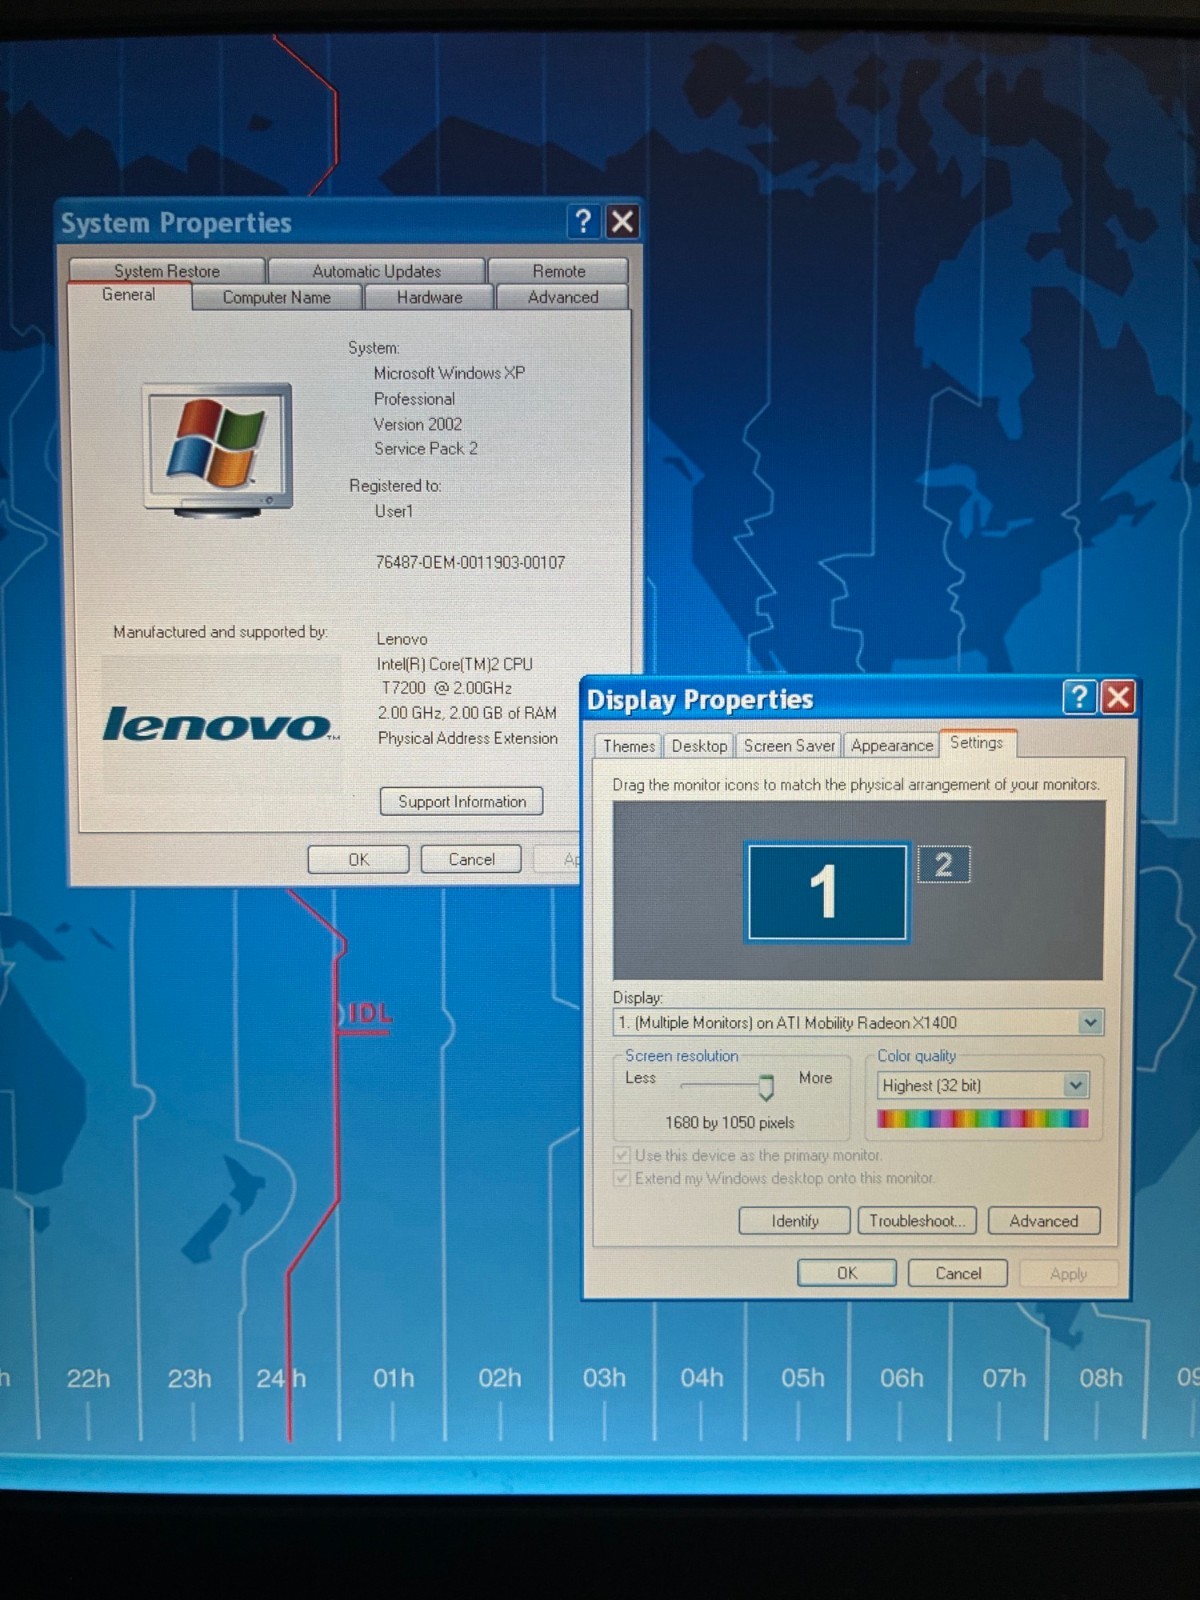Open the Hardware tab

pos(429,297)
